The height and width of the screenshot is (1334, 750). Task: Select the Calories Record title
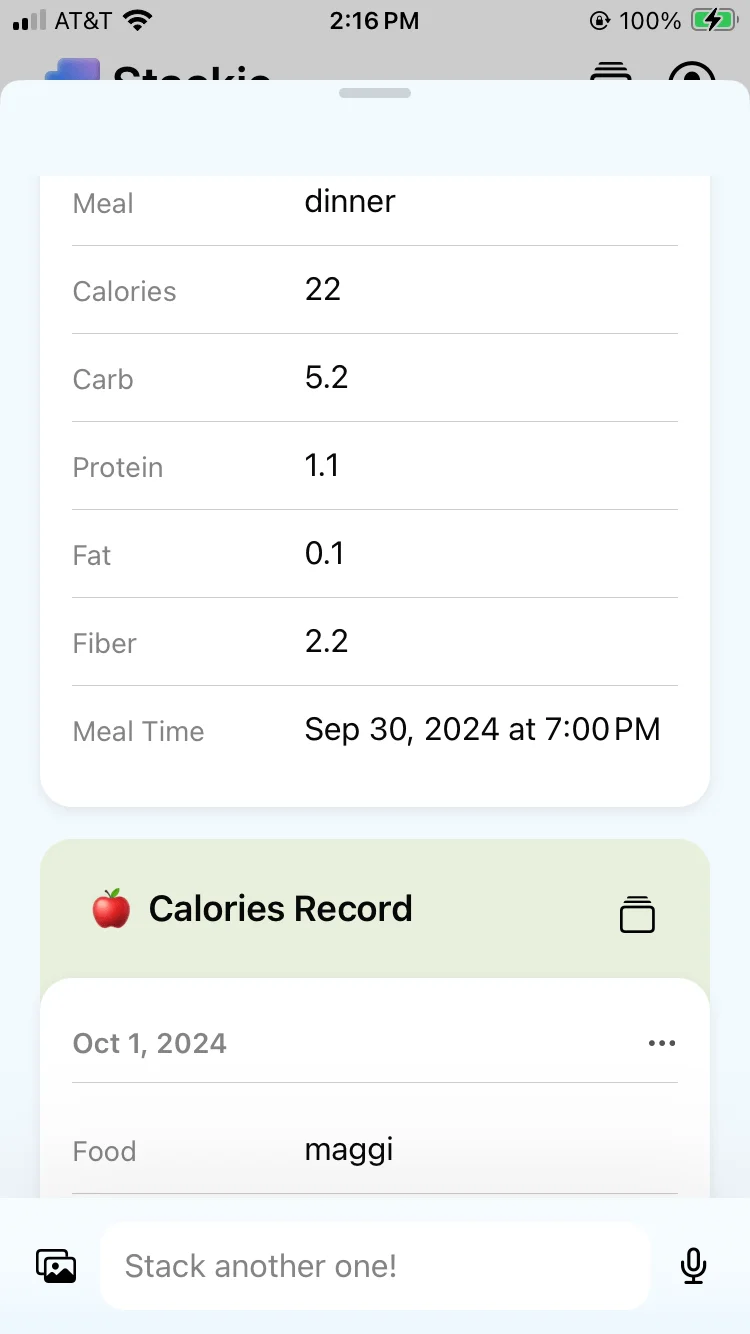pos(280,909)
